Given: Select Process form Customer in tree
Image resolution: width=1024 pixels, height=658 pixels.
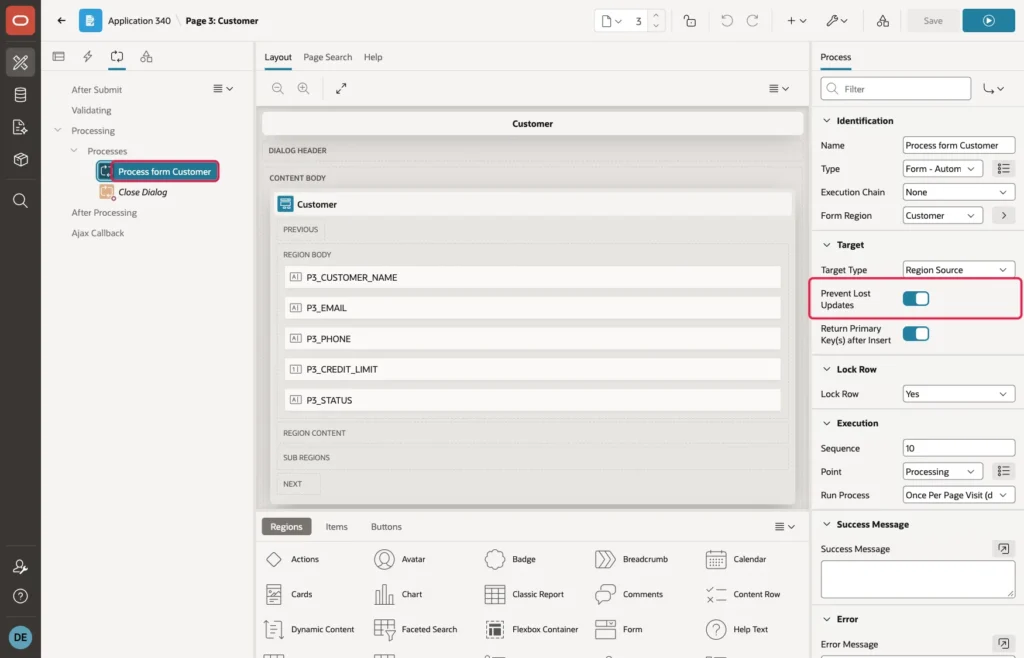Looking at the screenshot, I should [165, 172].
